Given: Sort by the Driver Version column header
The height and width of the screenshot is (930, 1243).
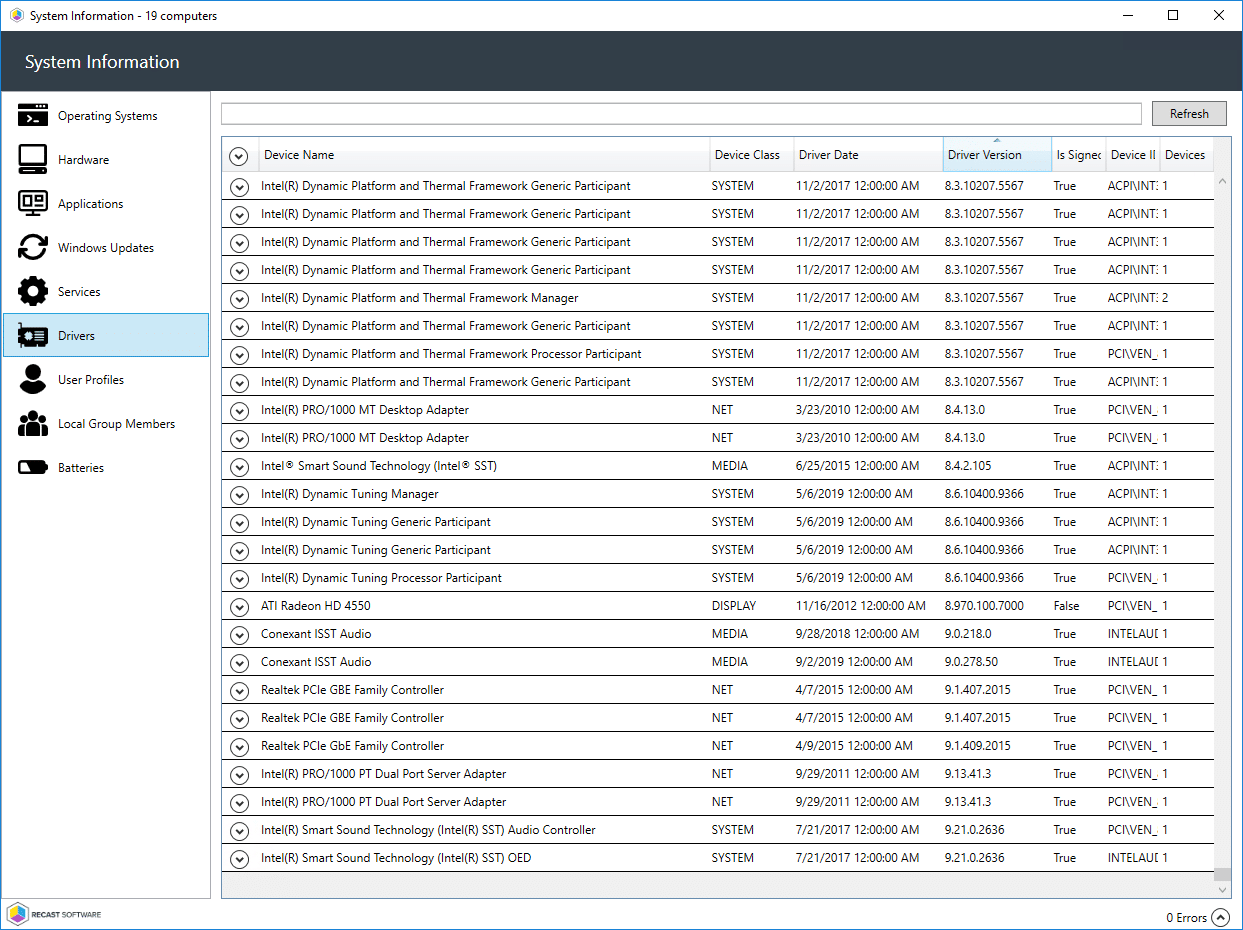Looking at the screenshot, I should coord(998,155).
